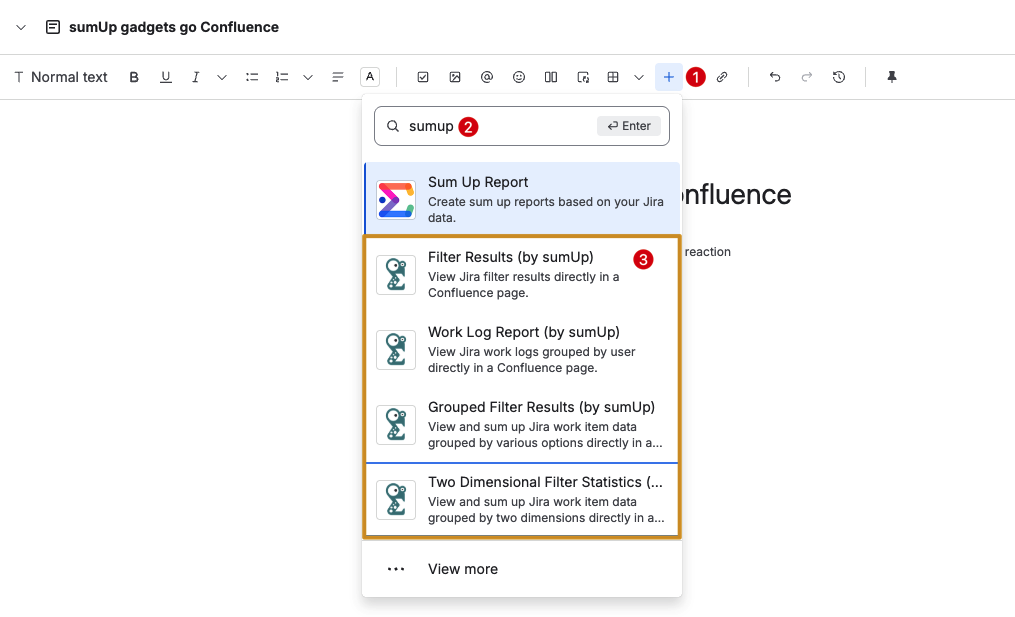1015x617 pixels.
Task: Insert a link
Action: pos(722,77)
